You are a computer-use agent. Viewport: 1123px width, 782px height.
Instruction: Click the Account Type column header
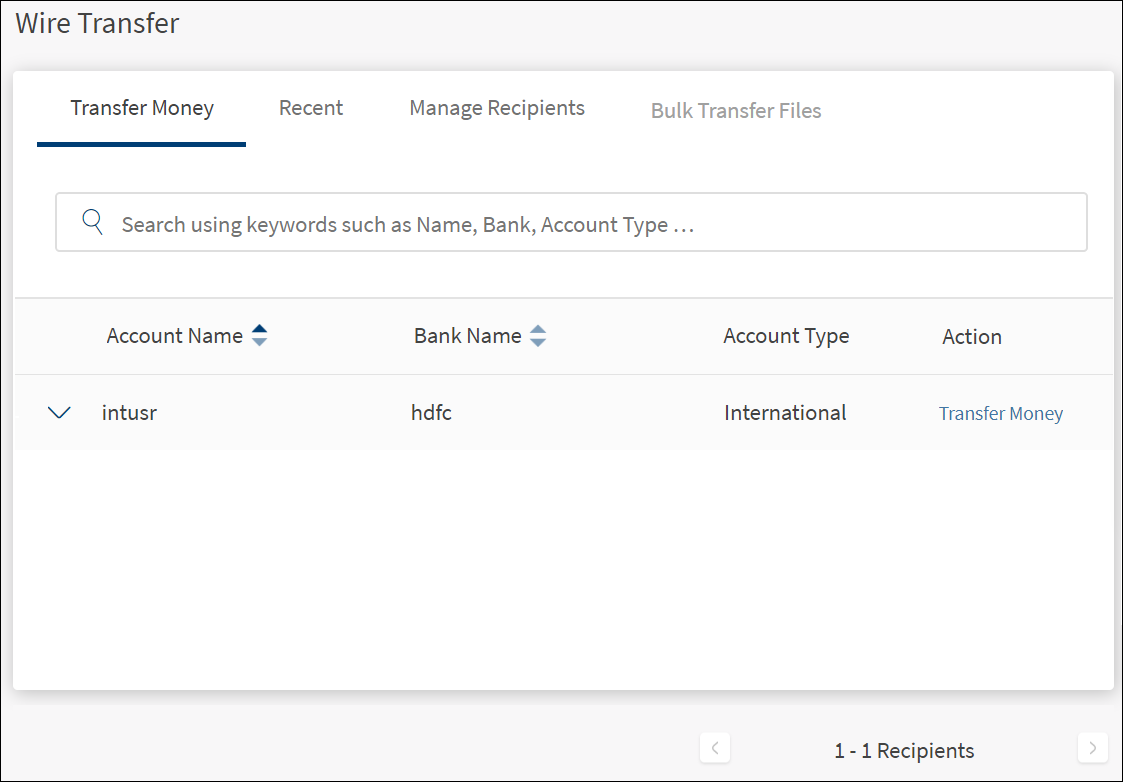pos(786,336)
